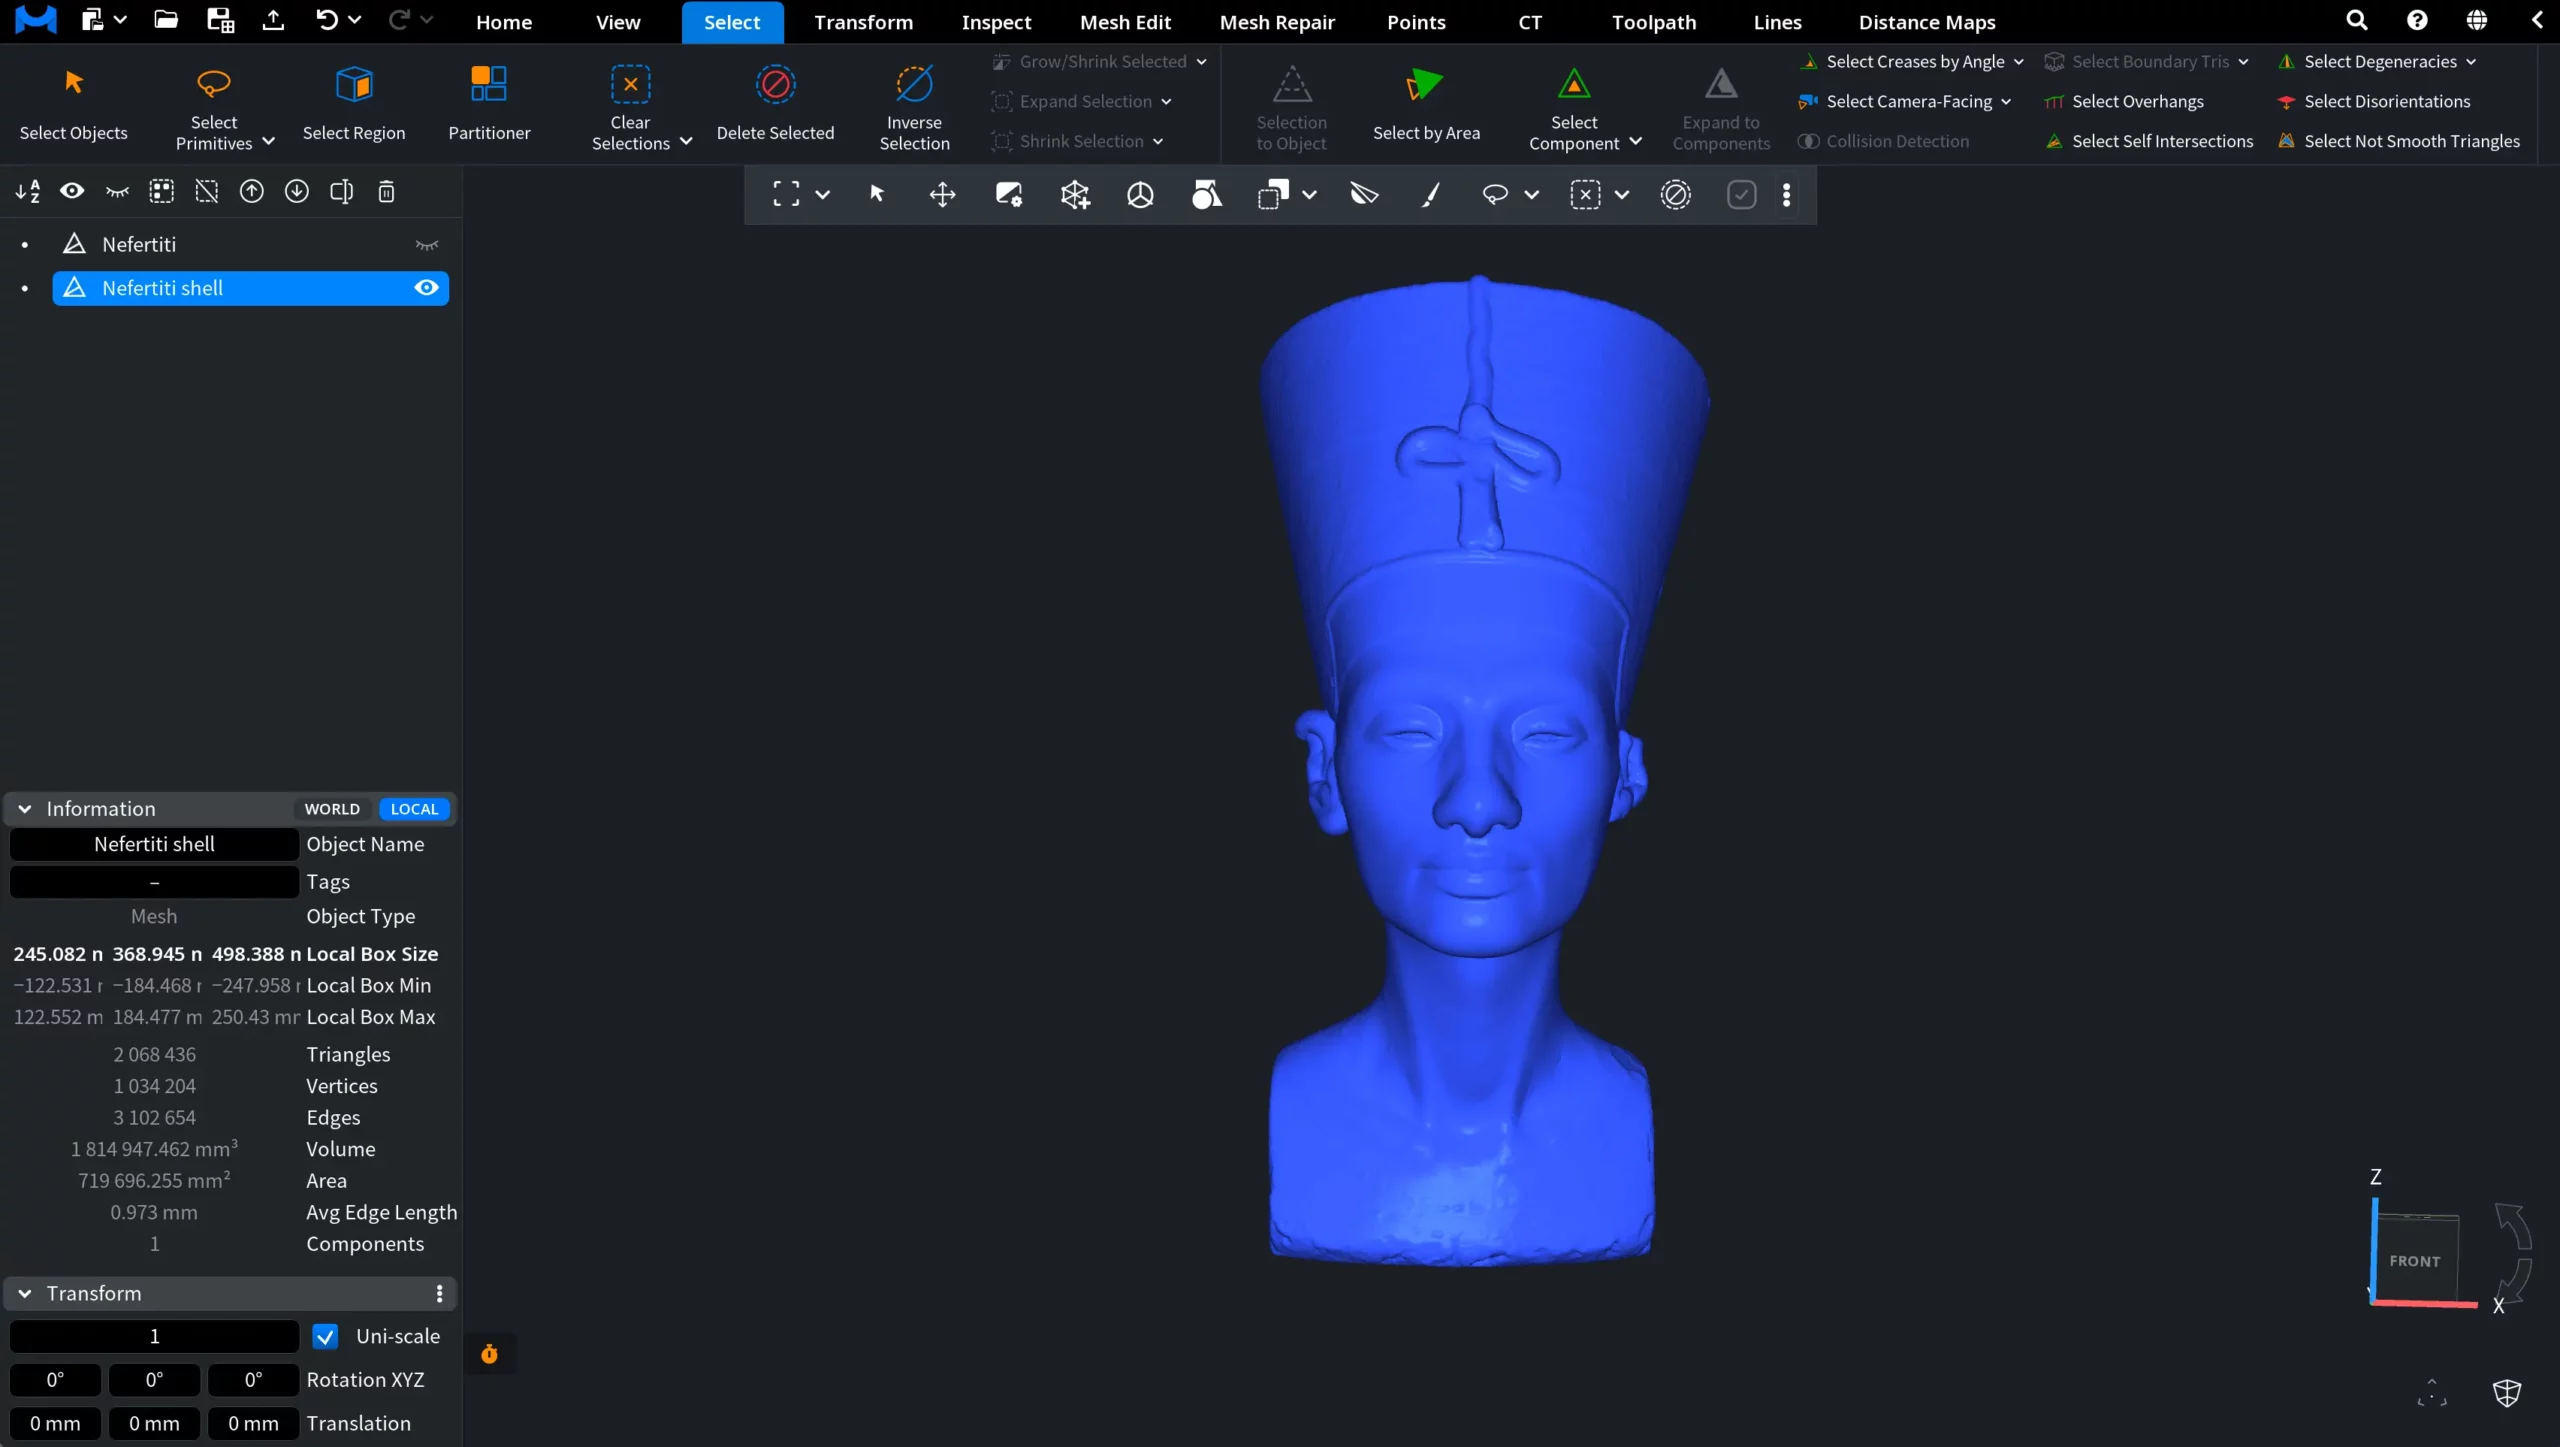Toggle the checkmark box in viewport toolbar
2560x1447 pixels.
point(1742,194)
